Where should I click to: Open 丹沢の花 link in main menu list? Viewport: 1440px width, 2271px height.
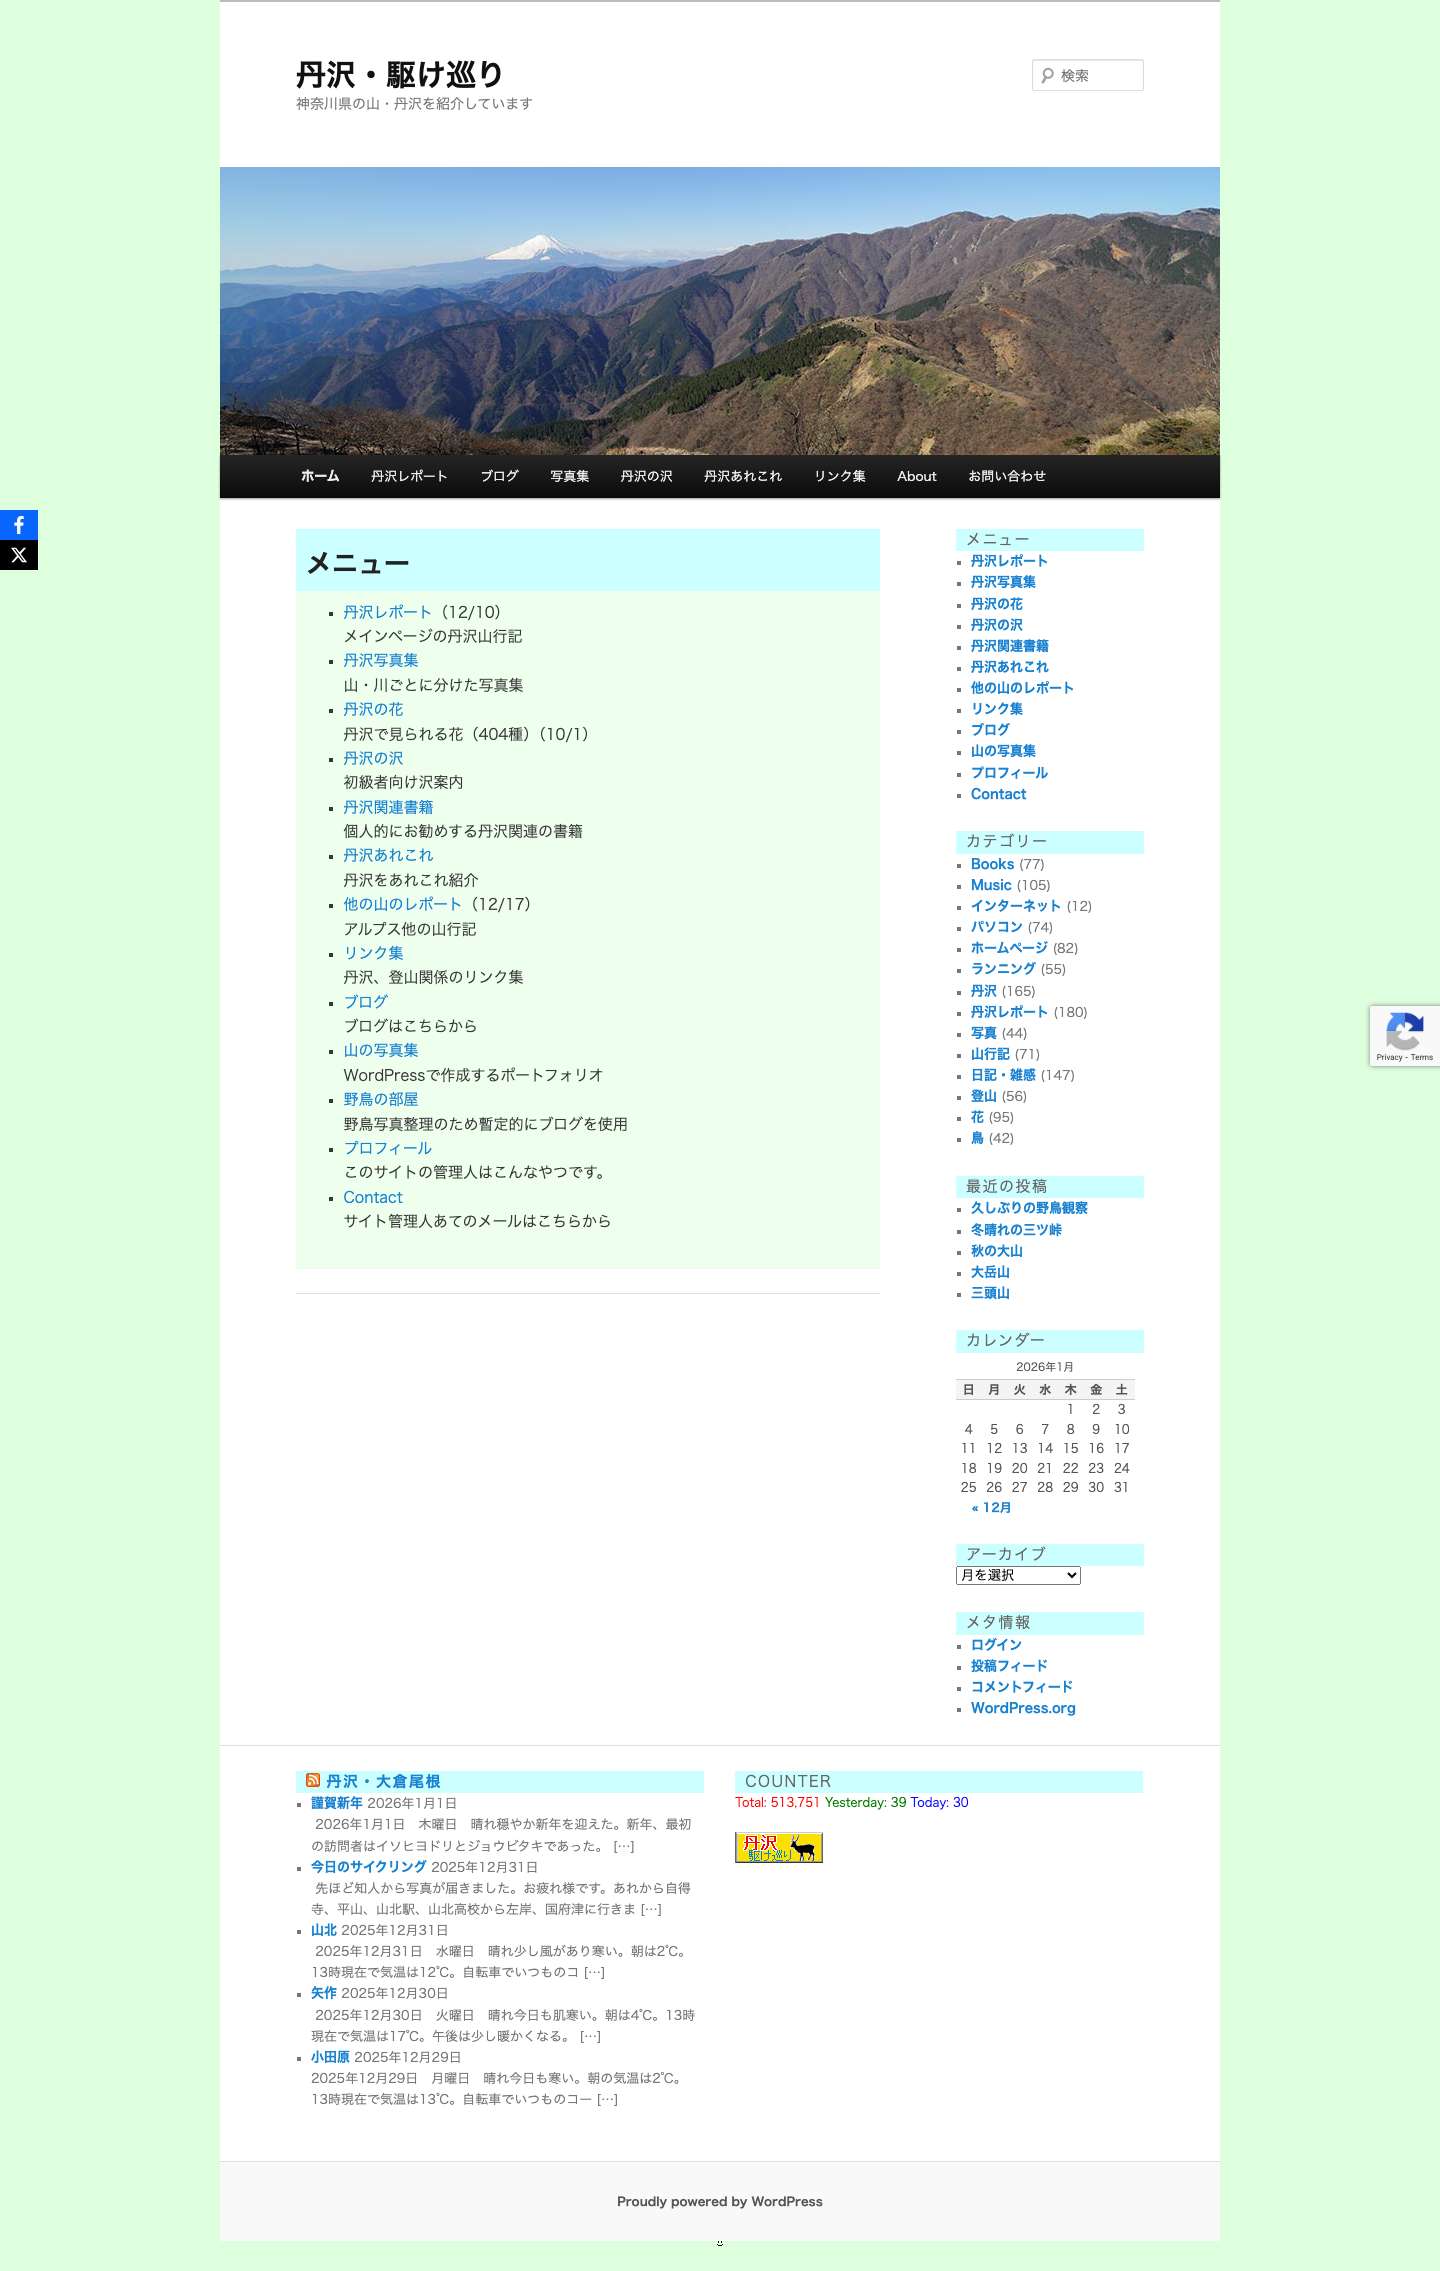click(373, 709)
